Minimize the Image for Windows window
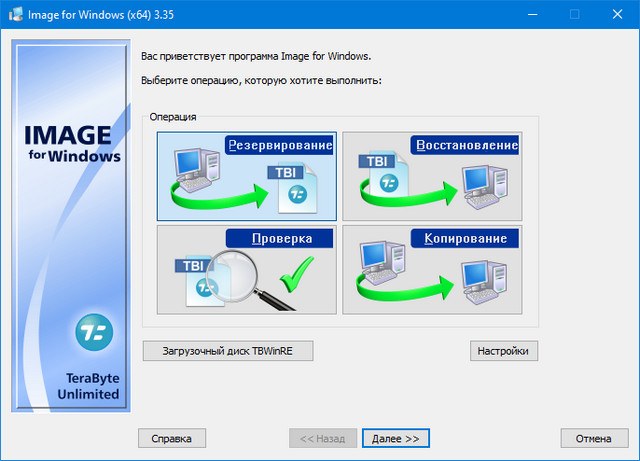Screen dimensions: 640x461 point(528,15)
